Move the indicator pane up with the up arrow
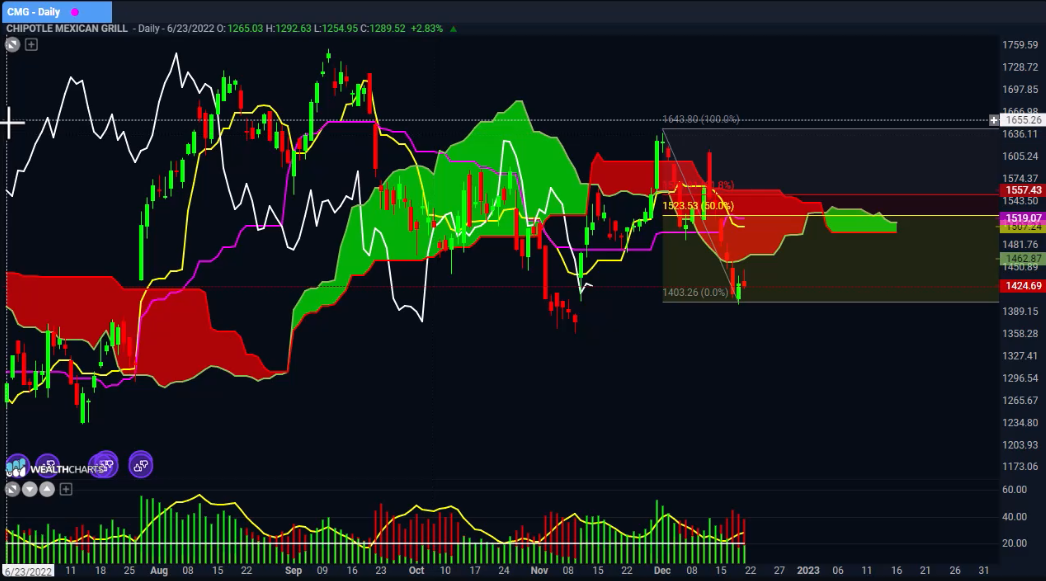The image size is (1046, 581). [47, 490]
